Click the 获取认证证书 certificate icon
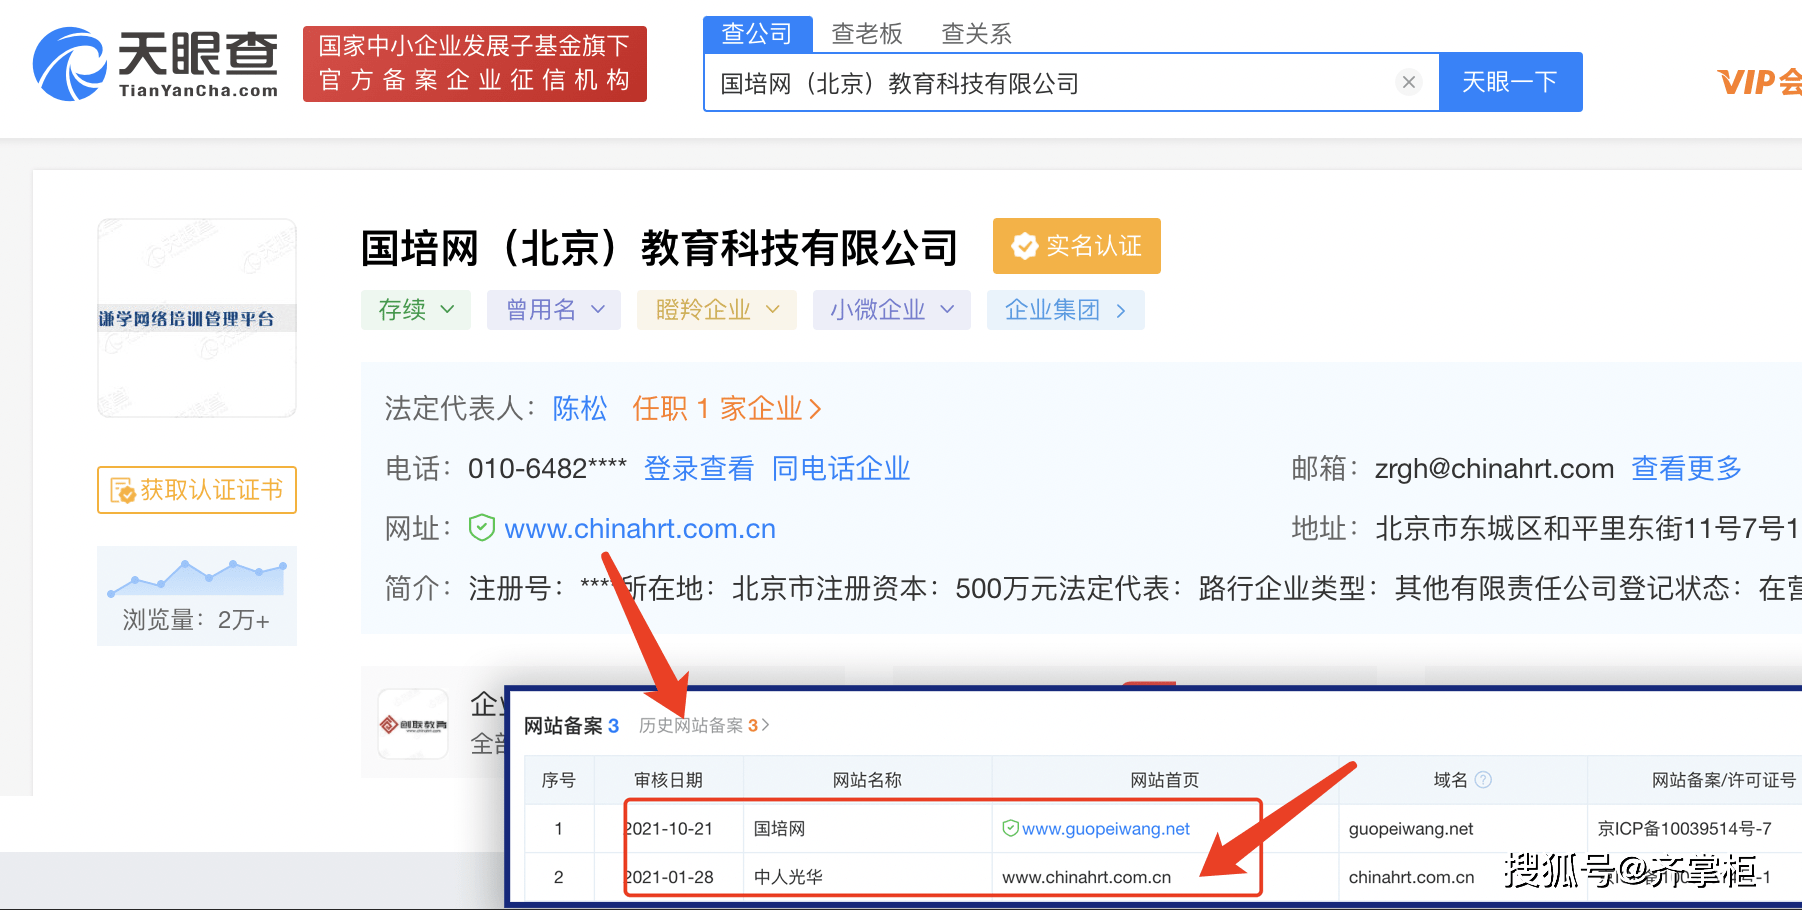This screenshot has width=1802, height=910. 123,490
